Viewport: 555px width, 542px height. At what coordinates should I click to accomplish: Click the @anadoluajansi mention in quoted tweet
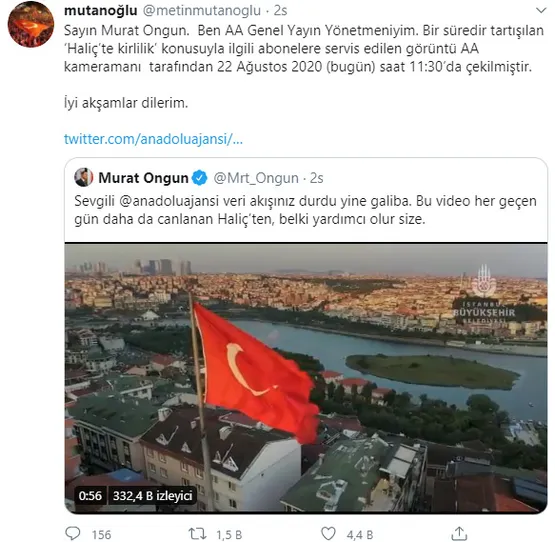coord(169,201)
